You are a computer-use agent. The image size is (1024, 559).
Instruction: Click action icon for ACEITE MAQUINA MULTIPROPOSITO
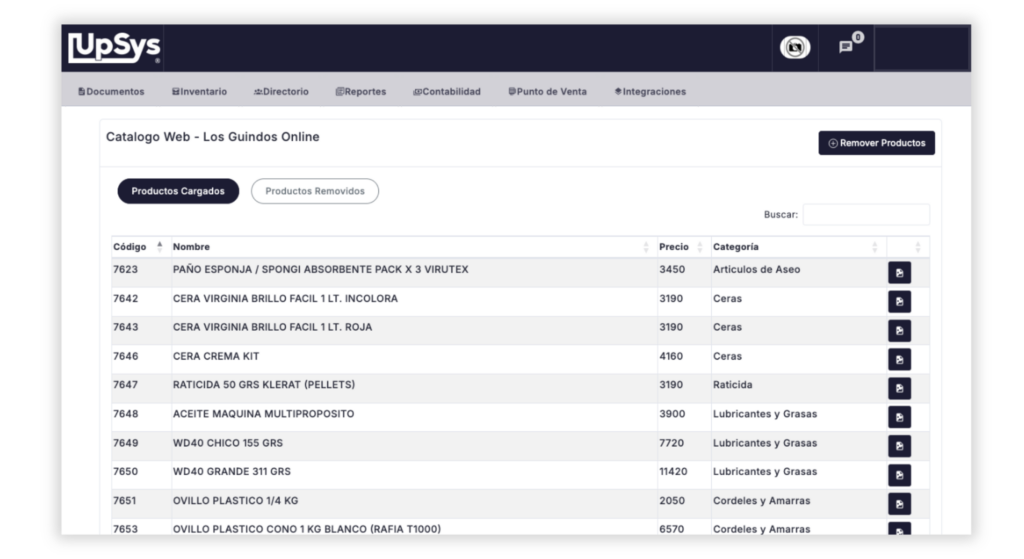(x=899, y=417)
